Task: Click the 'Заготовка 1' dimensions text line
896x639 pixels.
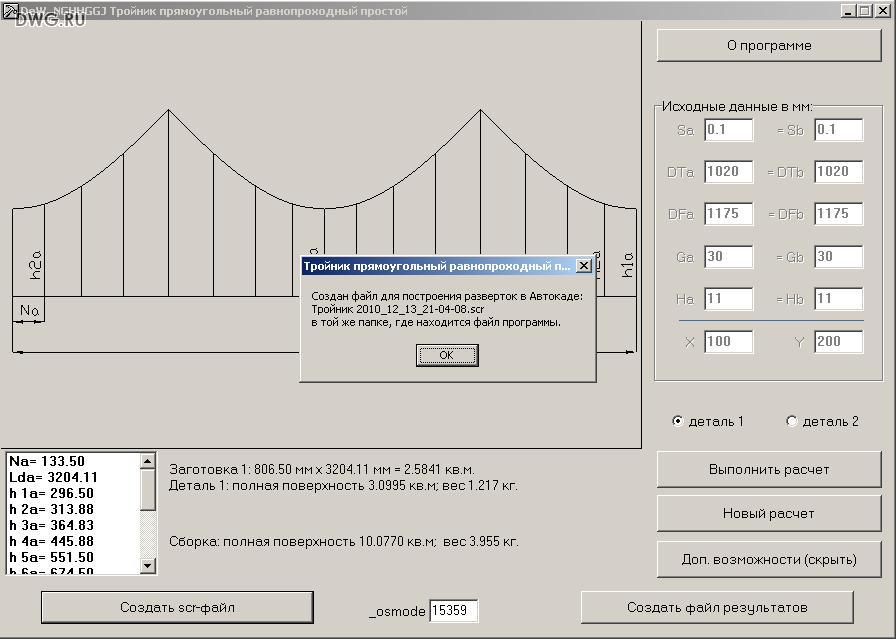Action: click(322, 469)
